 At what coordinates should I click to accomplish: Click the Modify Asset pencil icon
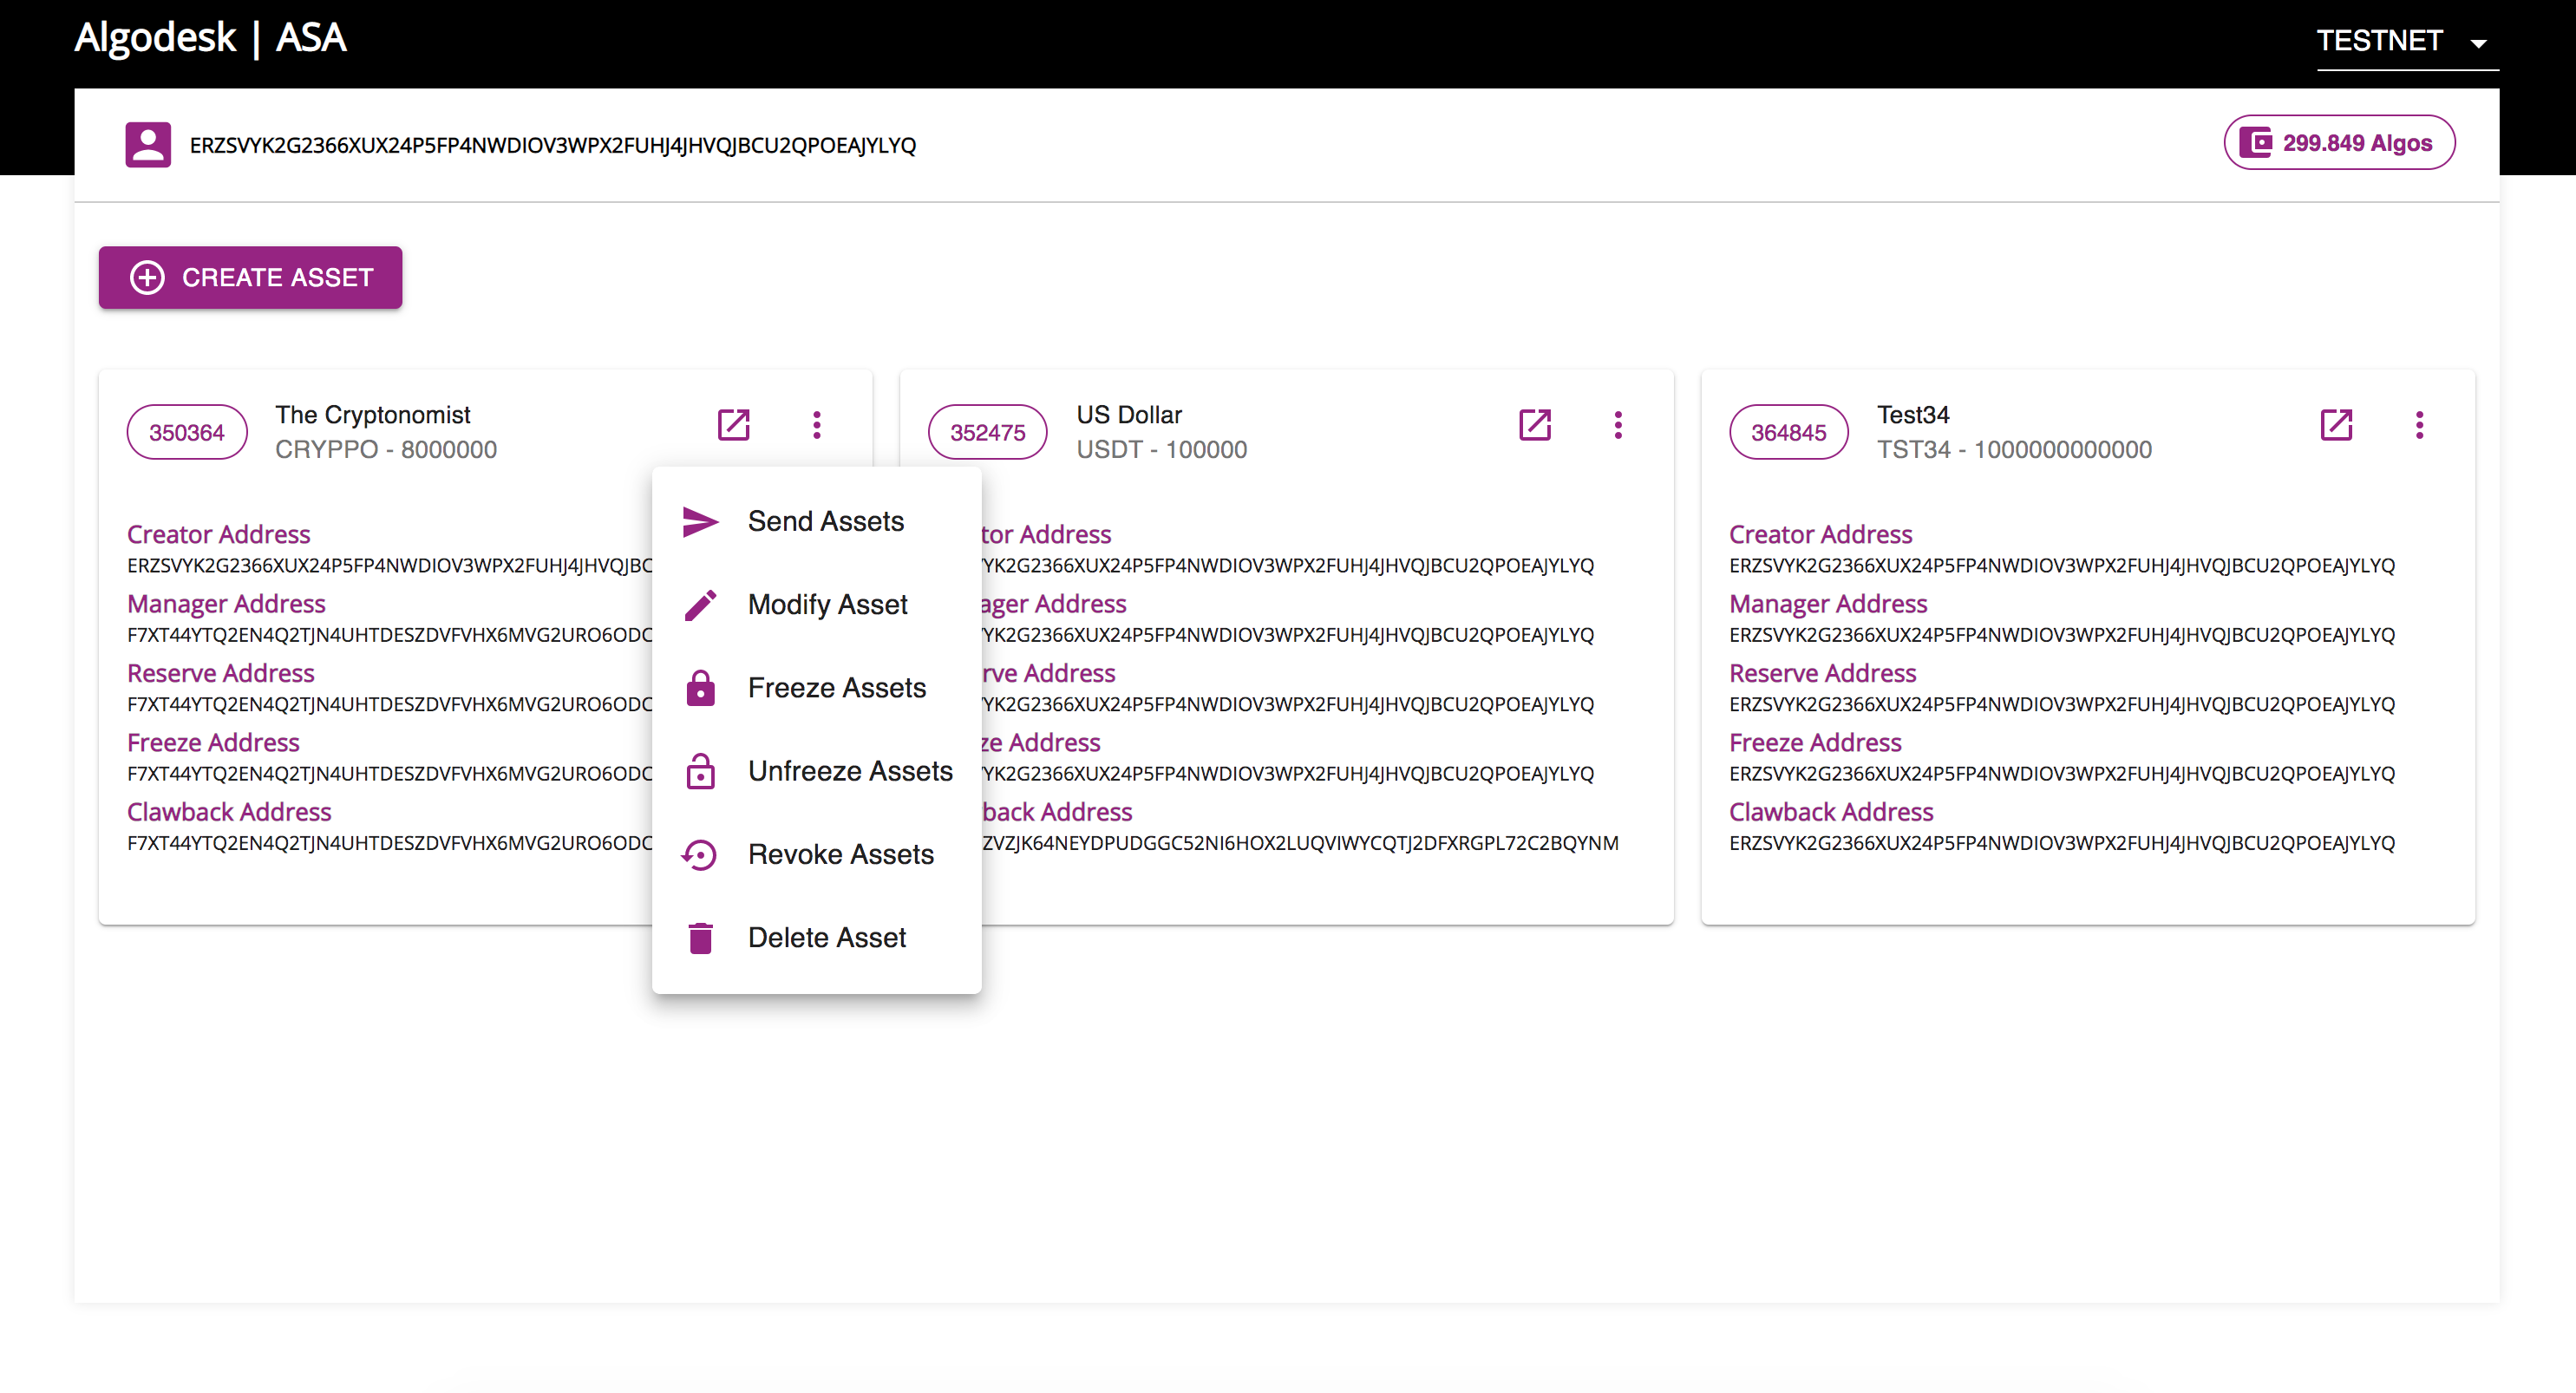point(700,604)
